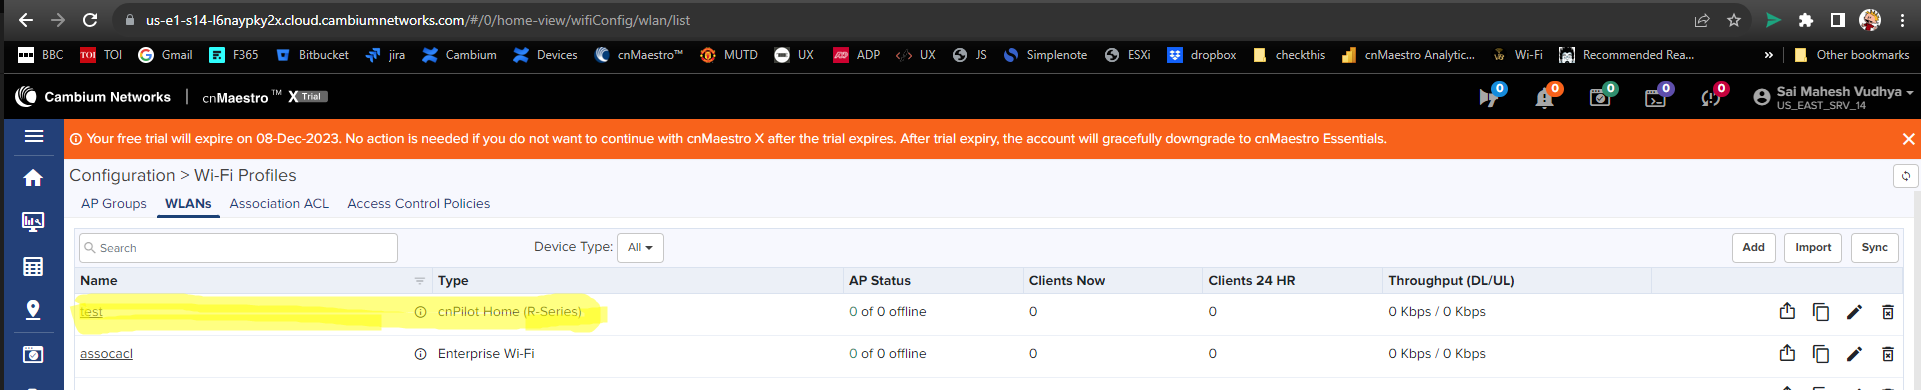Open the Bitbucket bookmark
This screenshot has height=390, width=1921.
[311, 55]
